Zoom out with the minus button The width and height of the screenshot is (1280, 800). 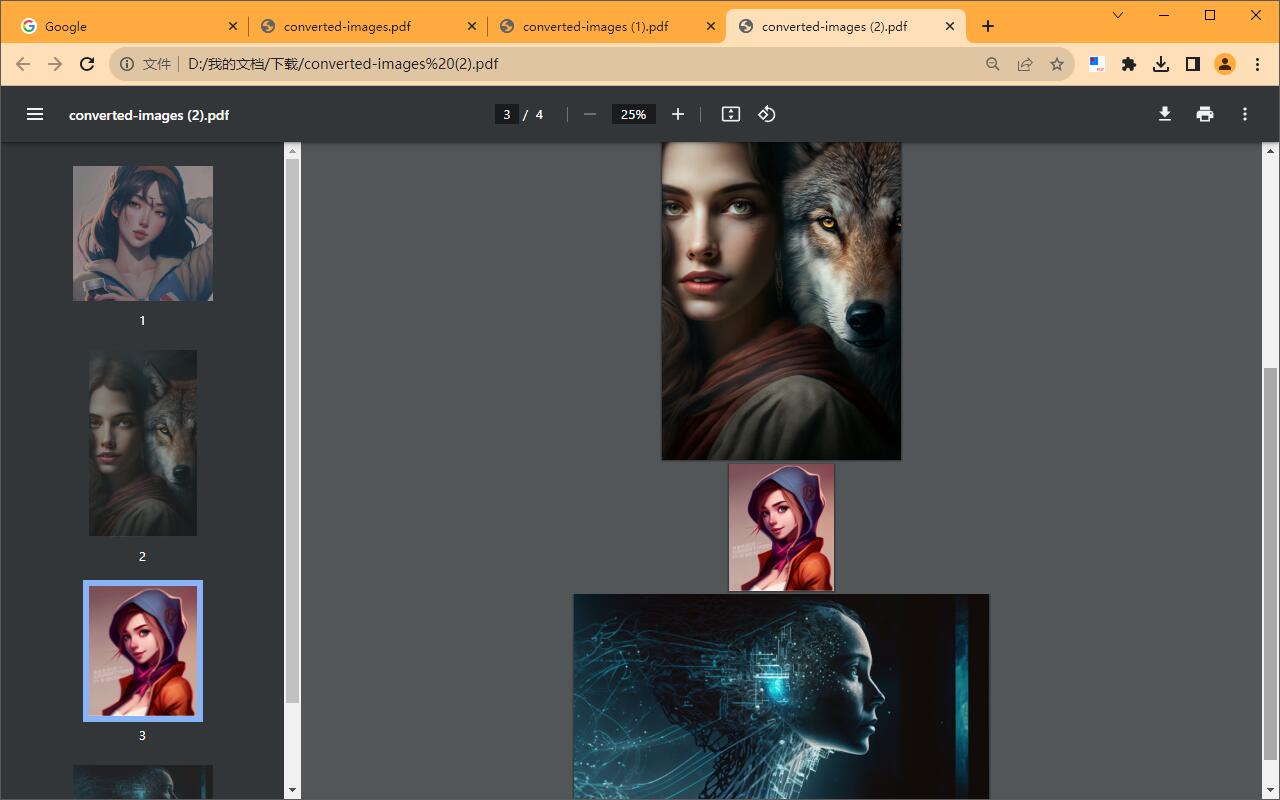coord(590,114)
